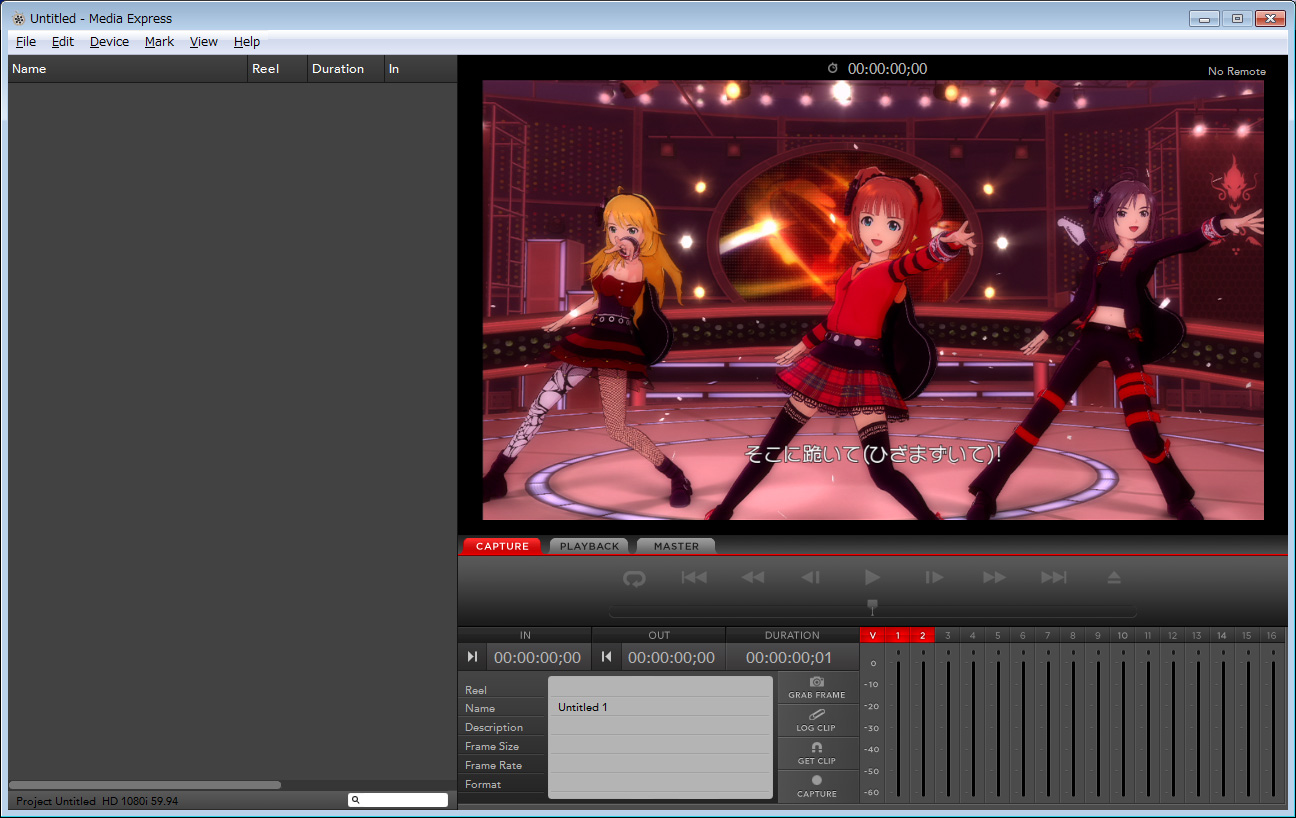The image size is (1296, 818).
Task: Click the Eject tape icon
Action: [x=1114, y=578]
